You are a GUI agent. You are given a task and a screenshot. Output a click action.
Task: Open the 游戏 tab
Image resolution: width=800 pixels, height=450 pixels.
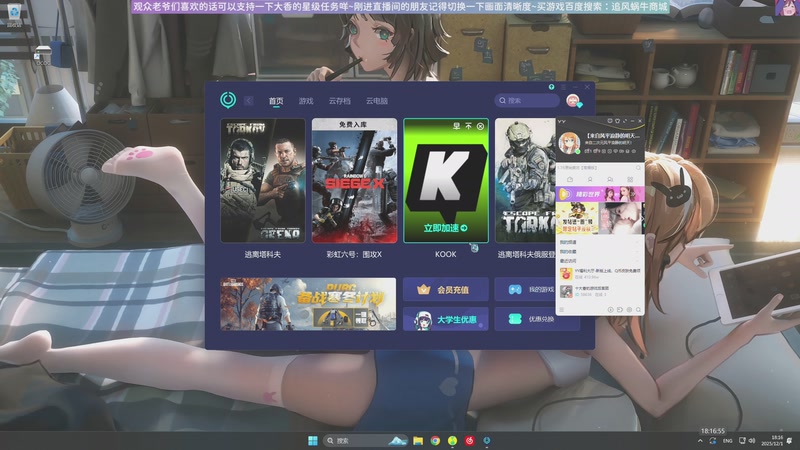point(306,101)
